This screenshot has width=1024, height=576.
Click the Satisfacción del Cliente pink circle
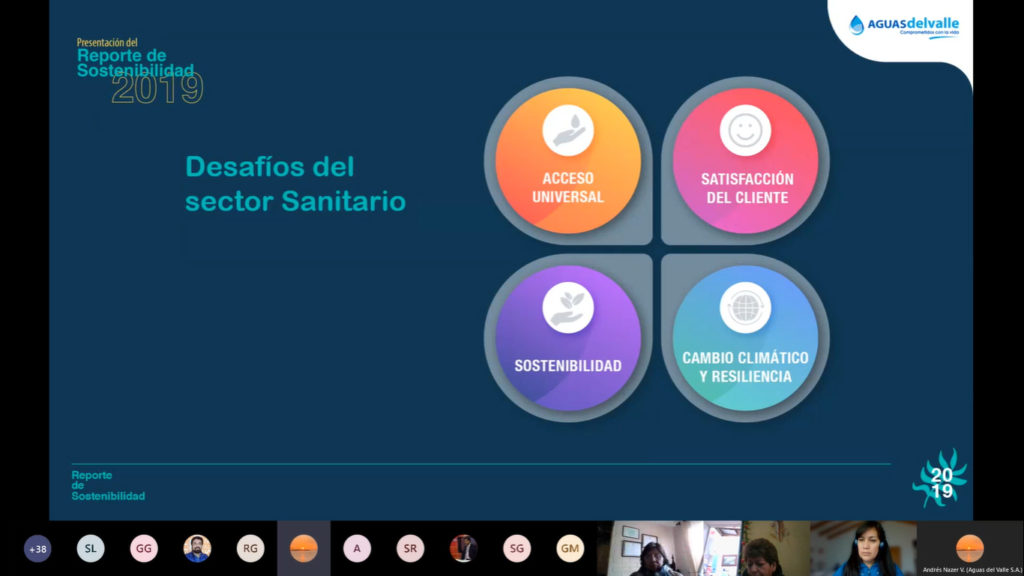(x=745, y=161)
